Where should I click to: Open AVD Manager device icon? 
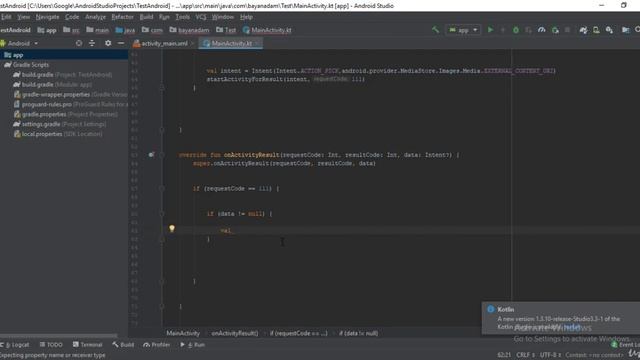596,30
